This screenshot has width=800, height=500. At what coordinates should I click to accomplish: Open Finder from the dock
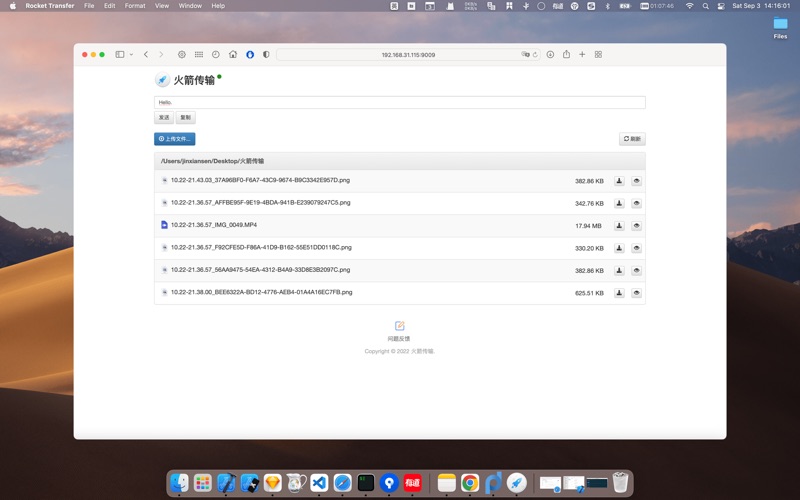point(179,482)
